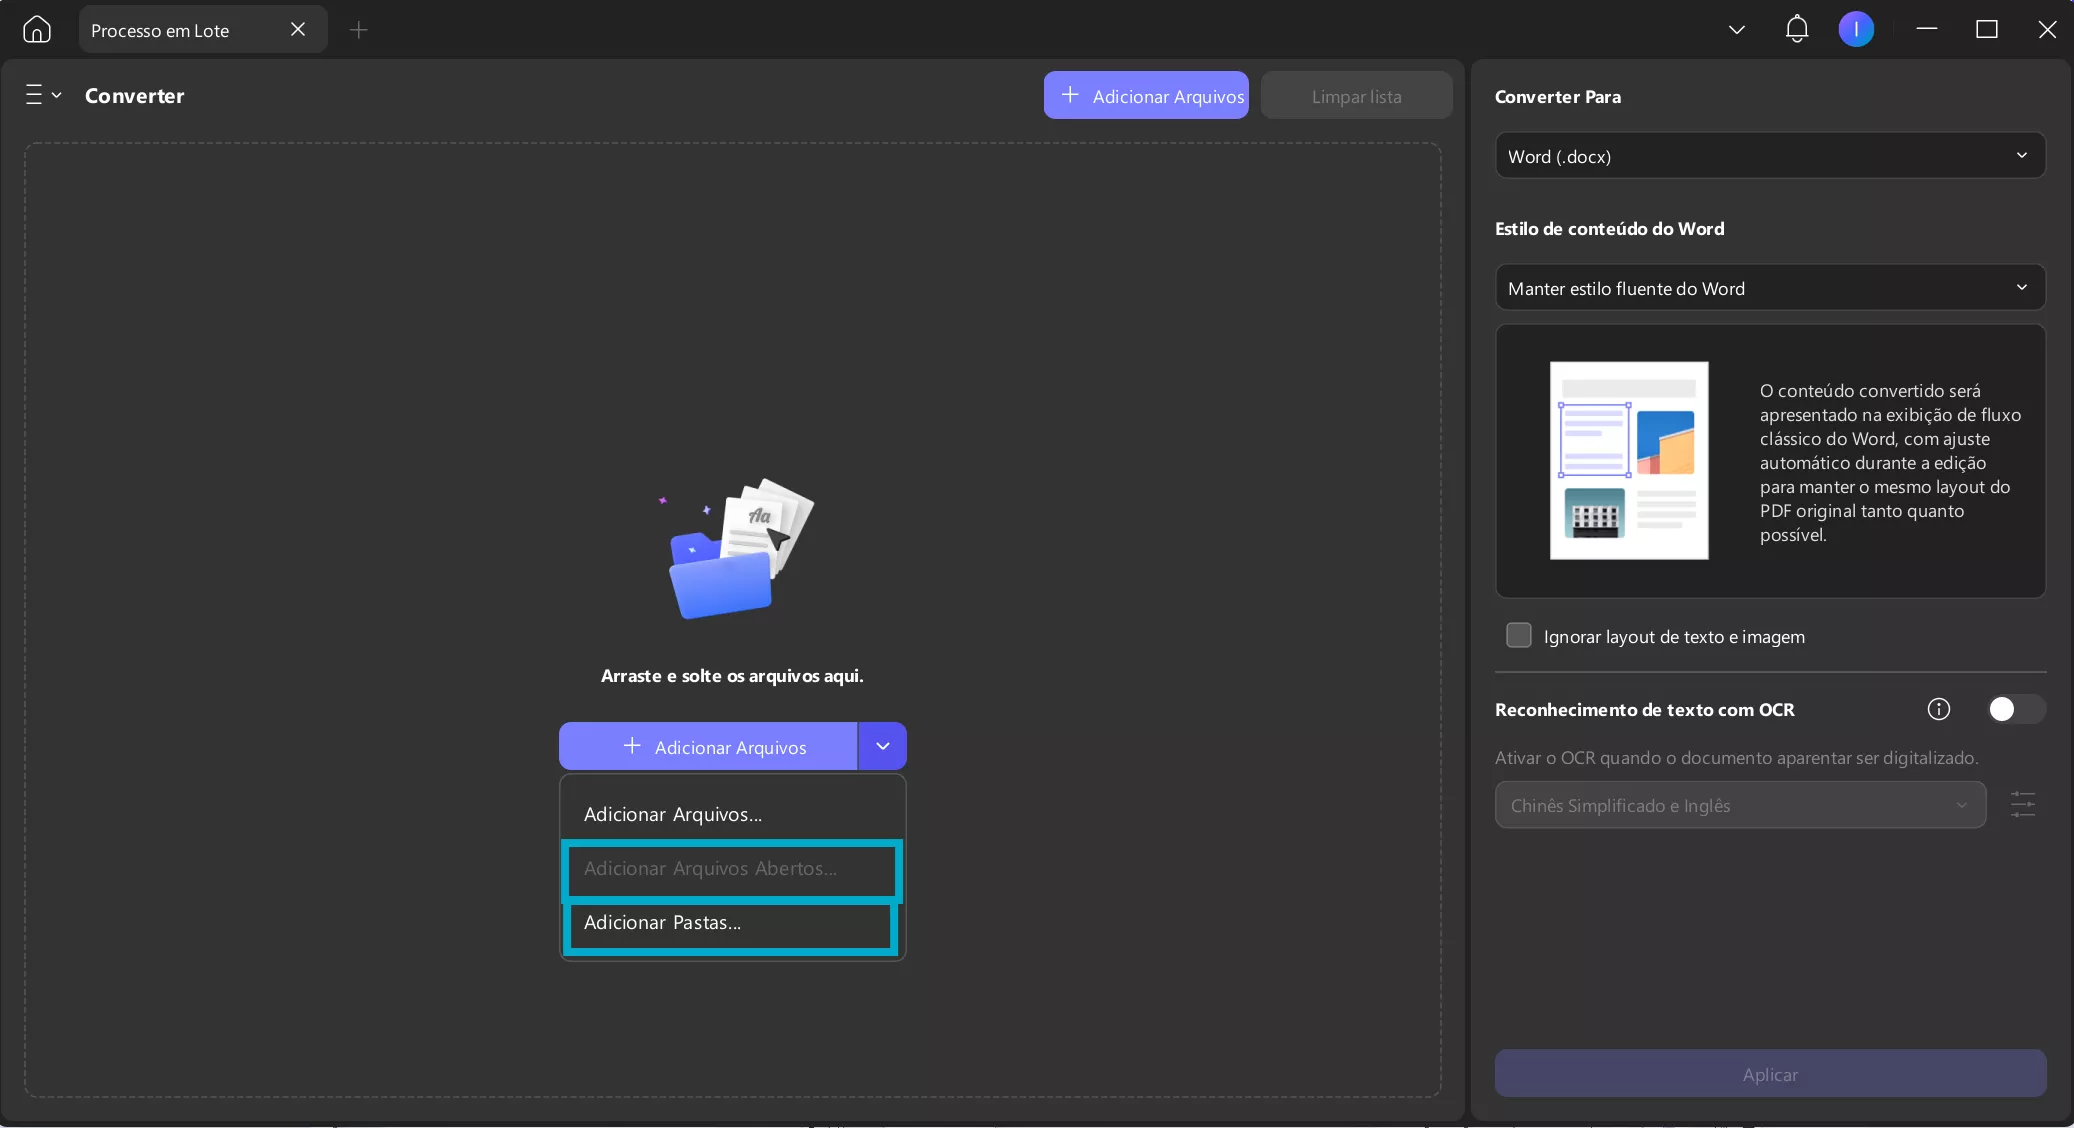Viewport: 2074px width, 1128px height.
Task: Select the Processo em Lote tab
Action: click(x=160, y=30)
